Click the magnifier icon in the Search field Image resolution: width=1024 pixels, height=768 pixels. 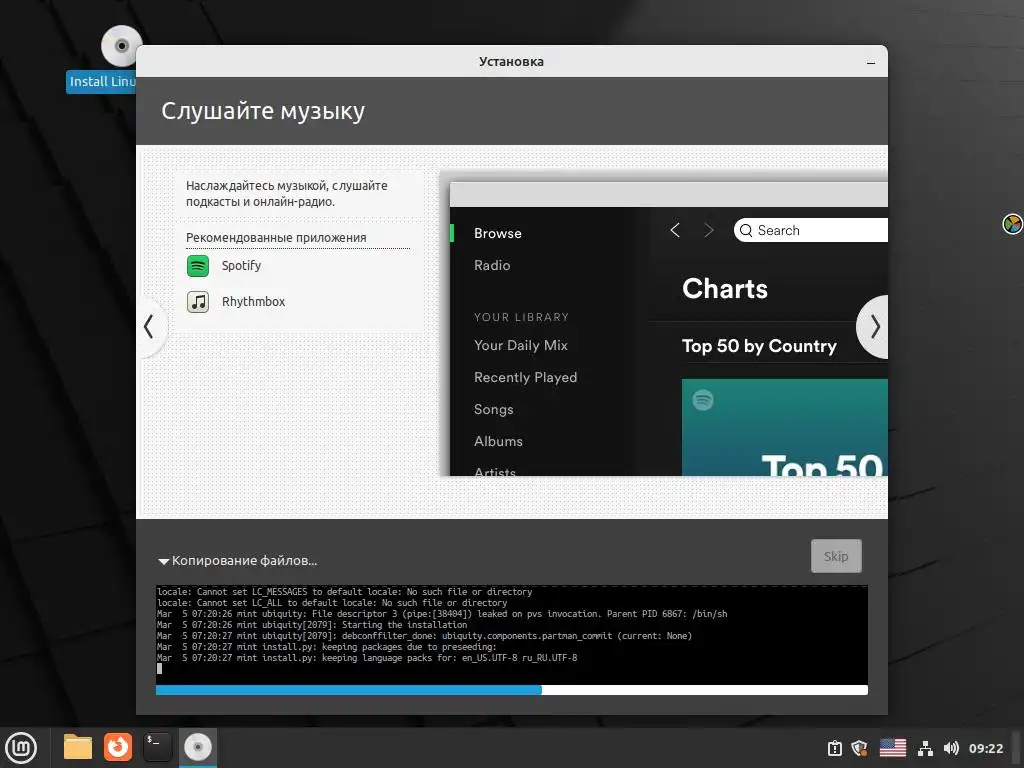746,231
